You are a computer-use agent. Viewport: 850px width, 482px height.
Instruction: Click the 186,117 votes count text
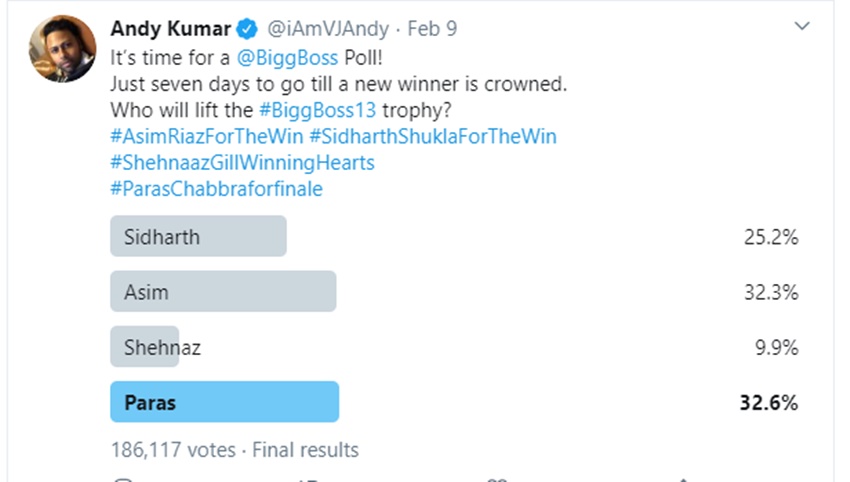173,450
